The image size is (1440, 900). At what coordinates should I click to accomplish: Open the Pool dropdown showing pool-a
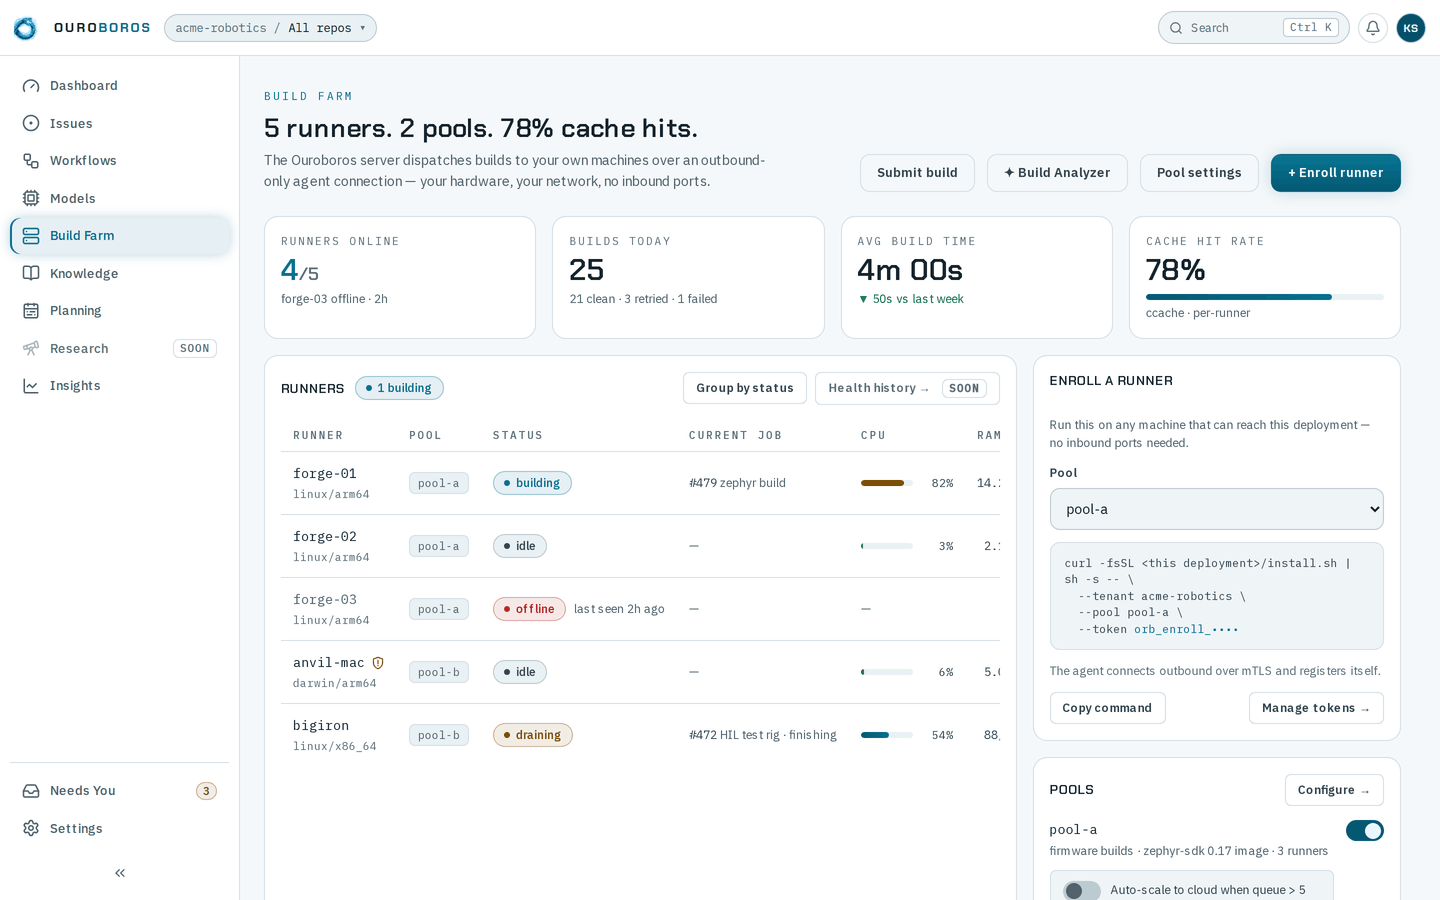click(x=1216, y=509)
